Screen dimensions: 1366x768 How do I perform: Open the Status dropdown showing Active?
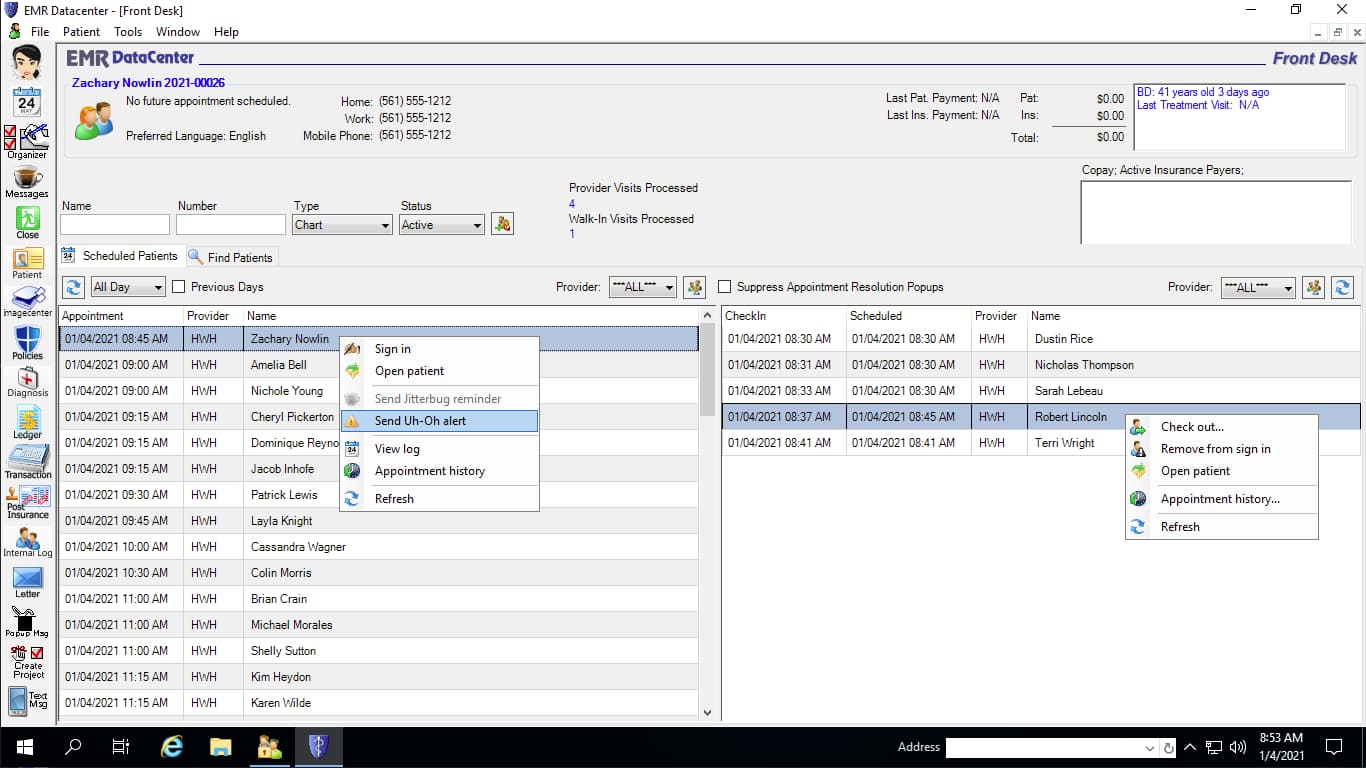(477, 226)
